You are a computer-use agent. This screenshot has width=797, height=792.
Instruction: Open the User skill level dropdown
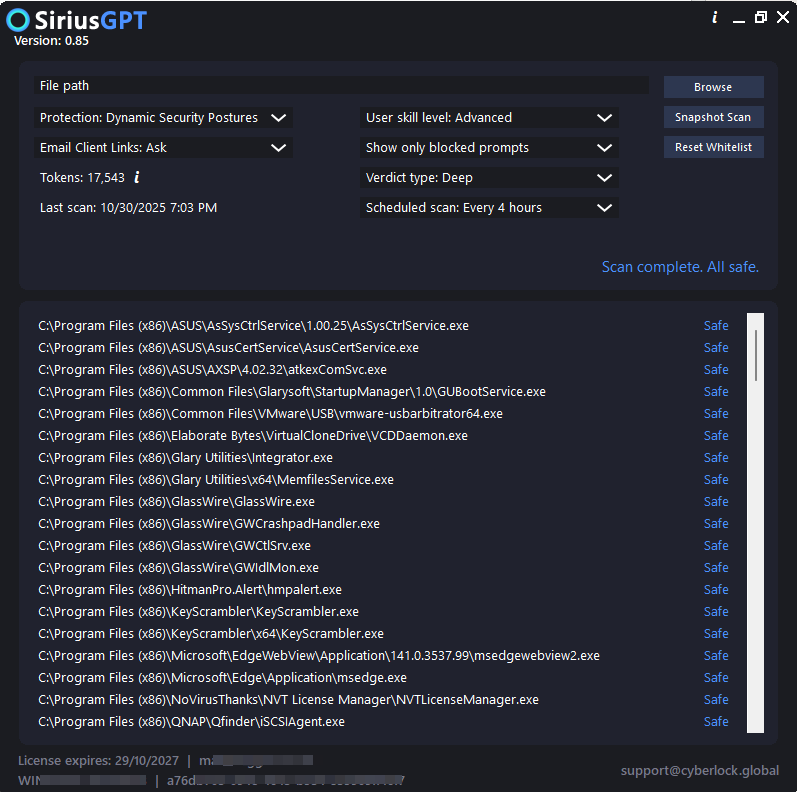pyautogui.click(x=489, y=117)
